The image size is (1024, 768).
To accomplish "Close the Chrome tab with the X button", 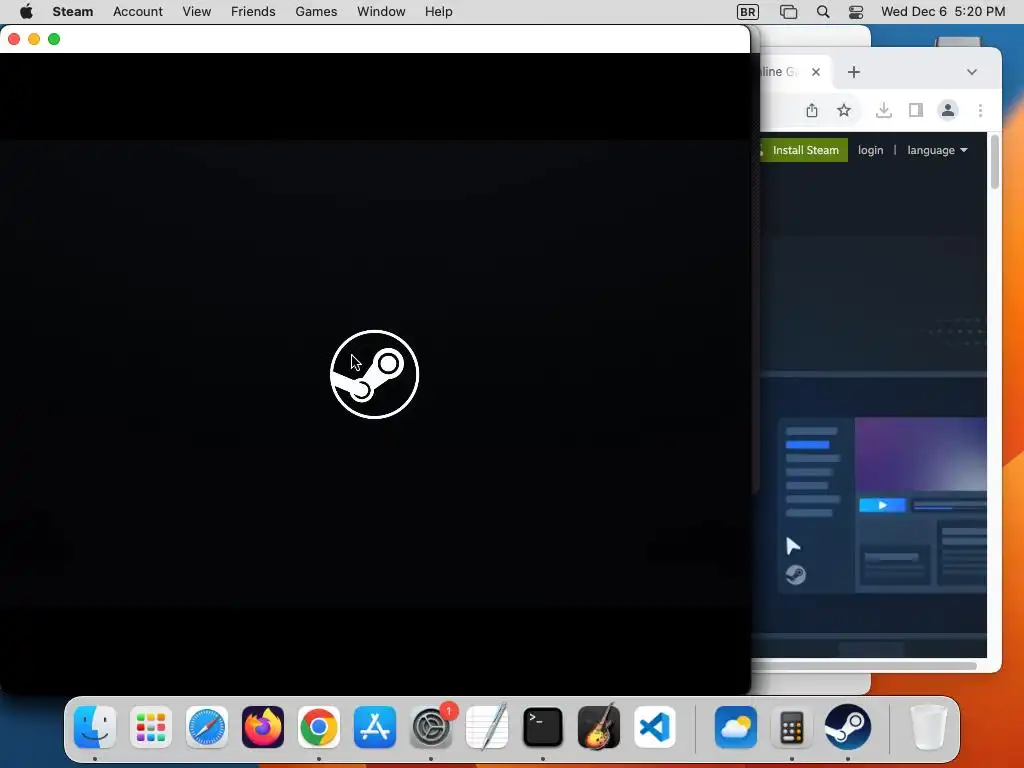I will coord(816,72).
